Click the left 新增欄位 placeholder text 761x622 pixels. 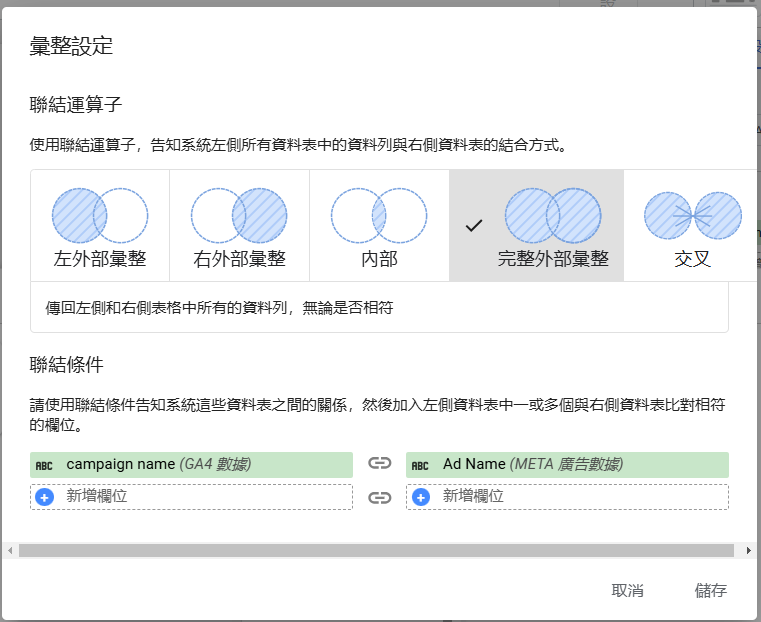click(97, 497)
